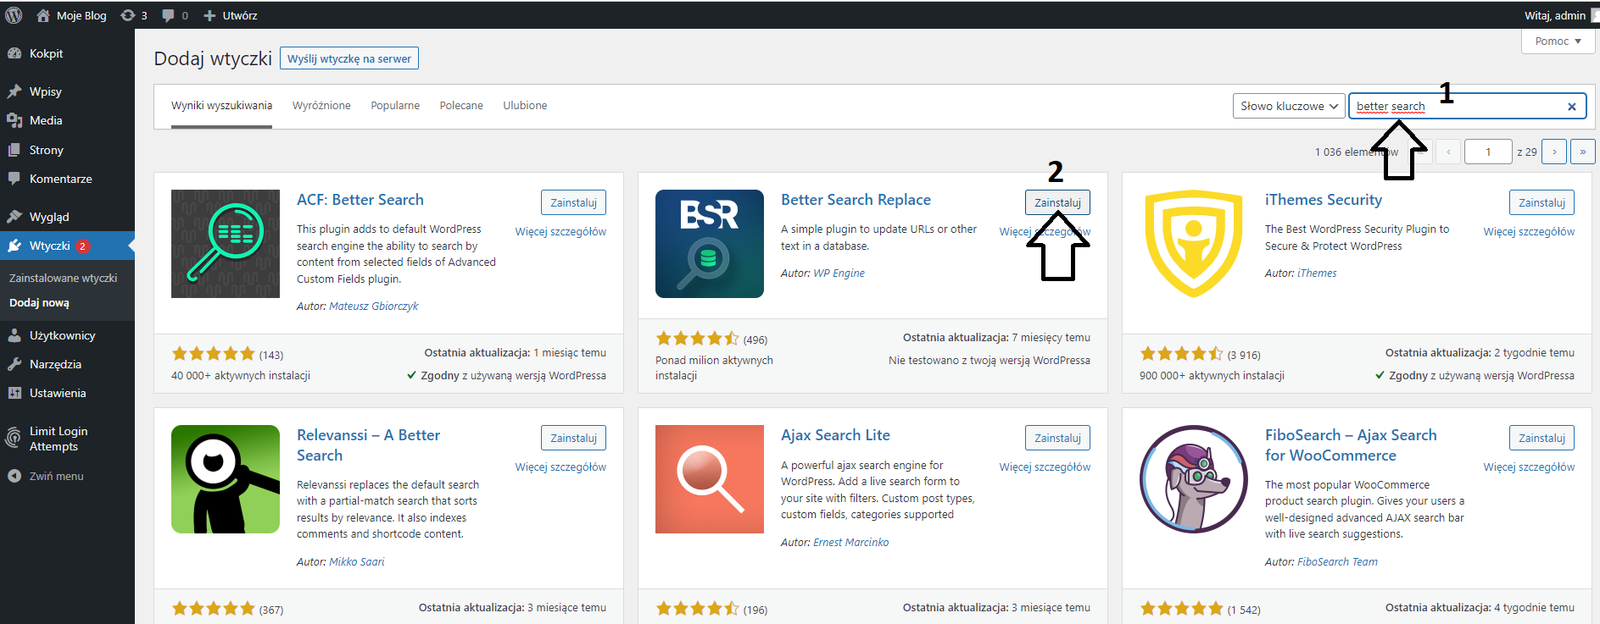Click Relevanssi plugin thumbnail

(225, 479)
